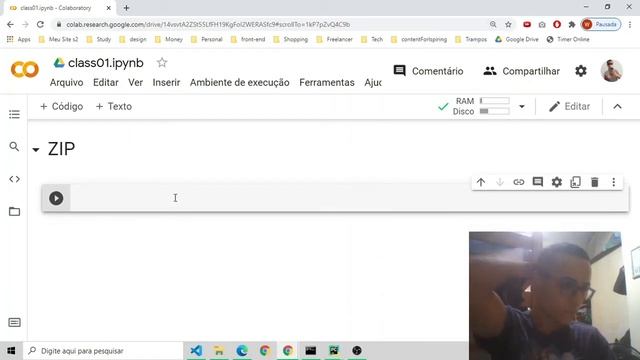Image resolution: width=640 pixels, height=360 pixels.
Task: Open the Files folder panel
Action: [x=14, y=211]
